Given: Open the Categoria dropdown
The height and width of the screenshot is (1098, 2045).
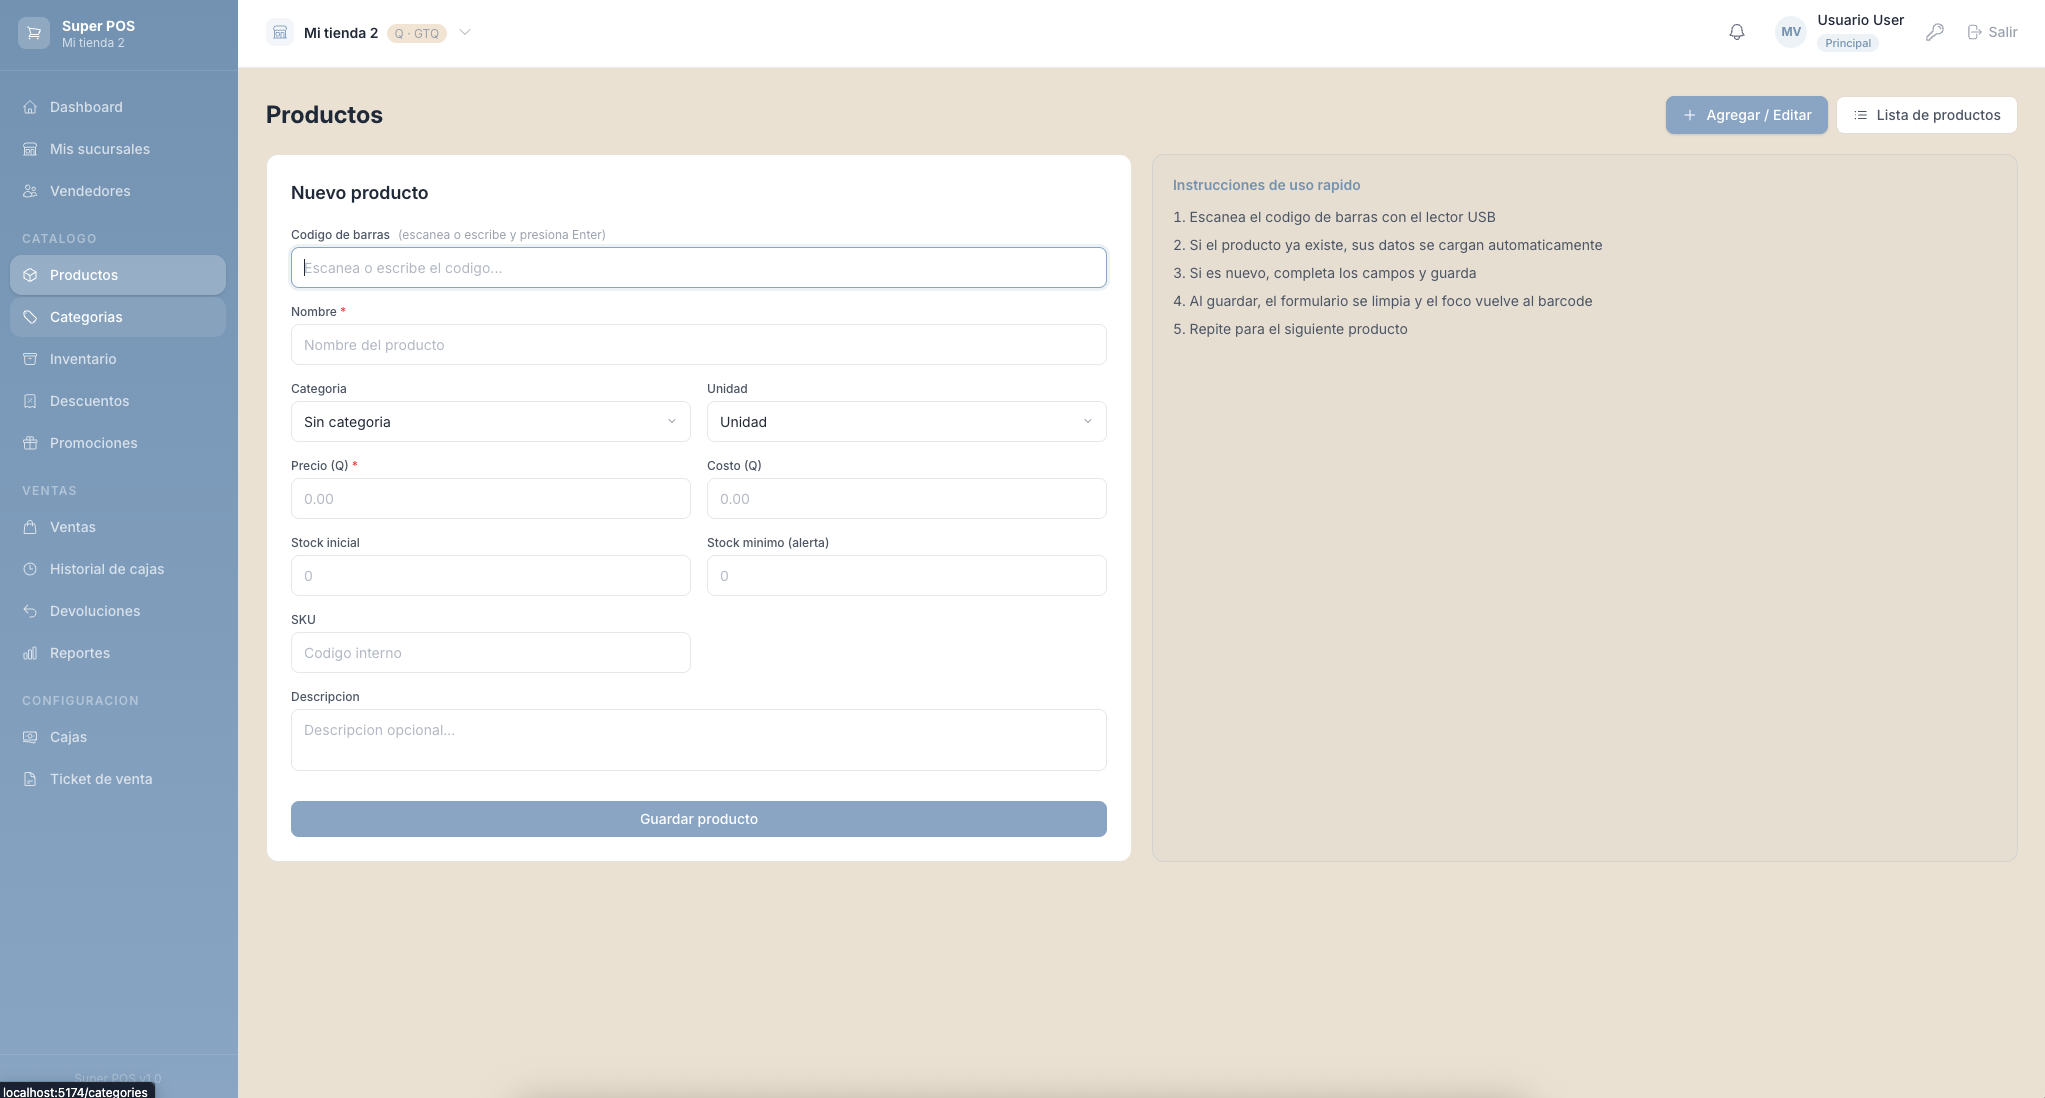Looking at the screenshot, I should click(490, 422).
